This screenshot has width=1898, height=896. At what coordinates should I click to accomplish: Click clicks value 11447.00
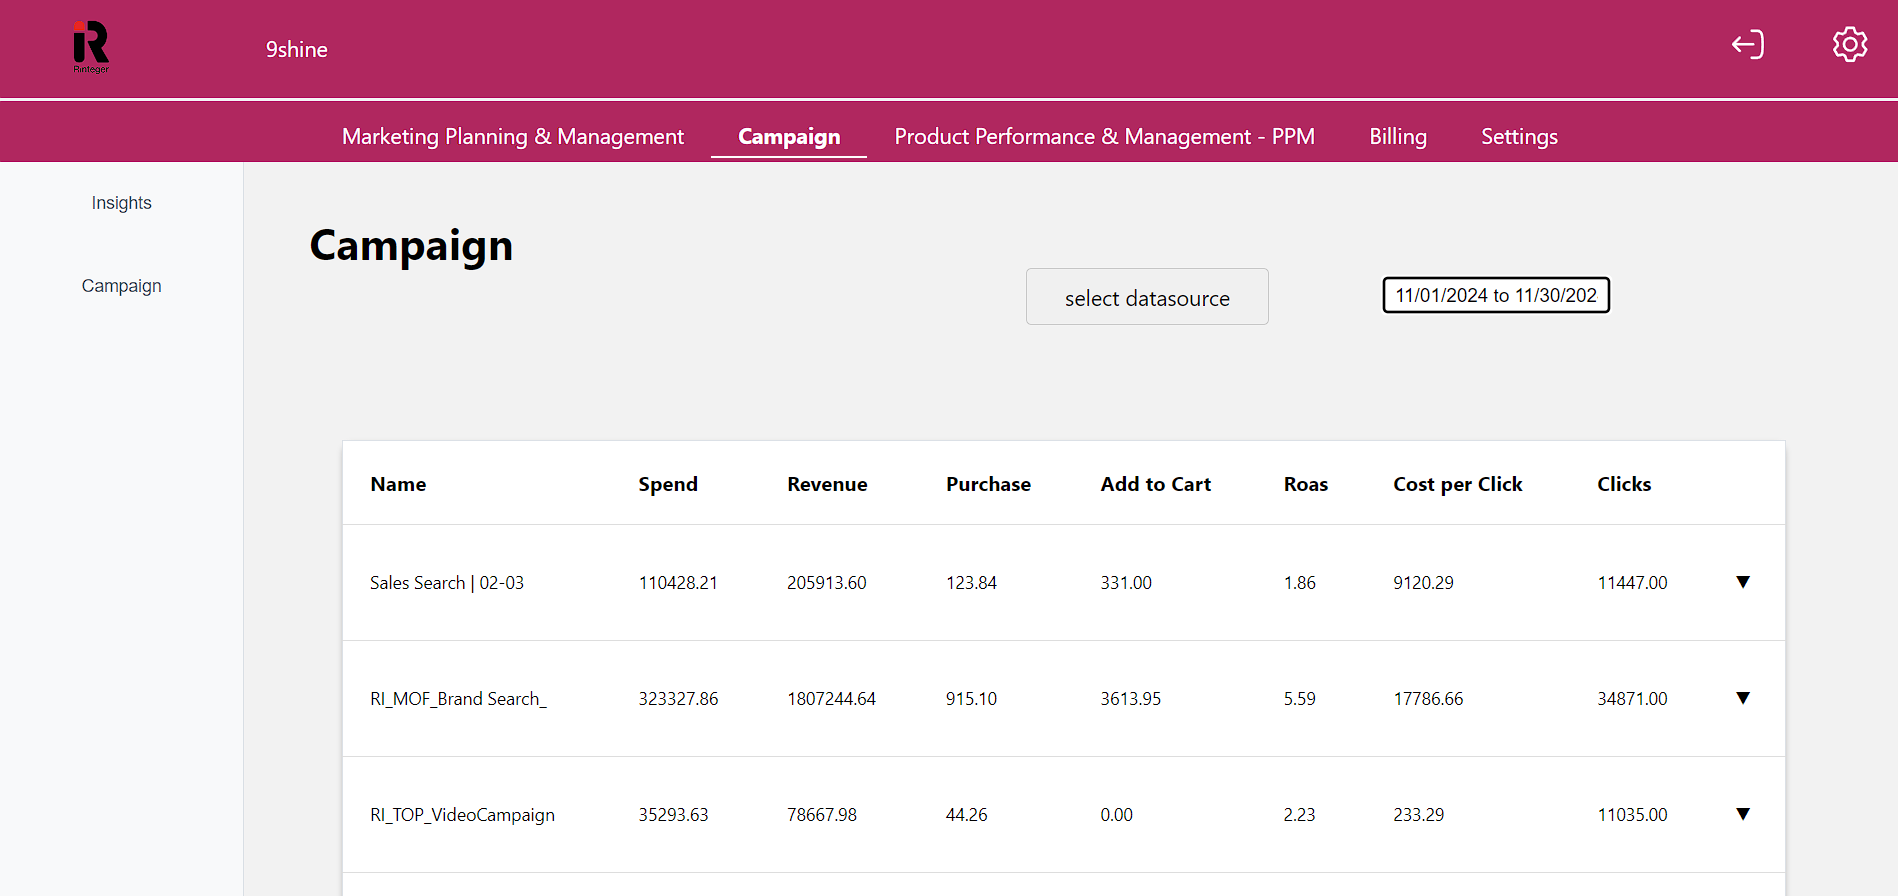[x=1632, y=583]
